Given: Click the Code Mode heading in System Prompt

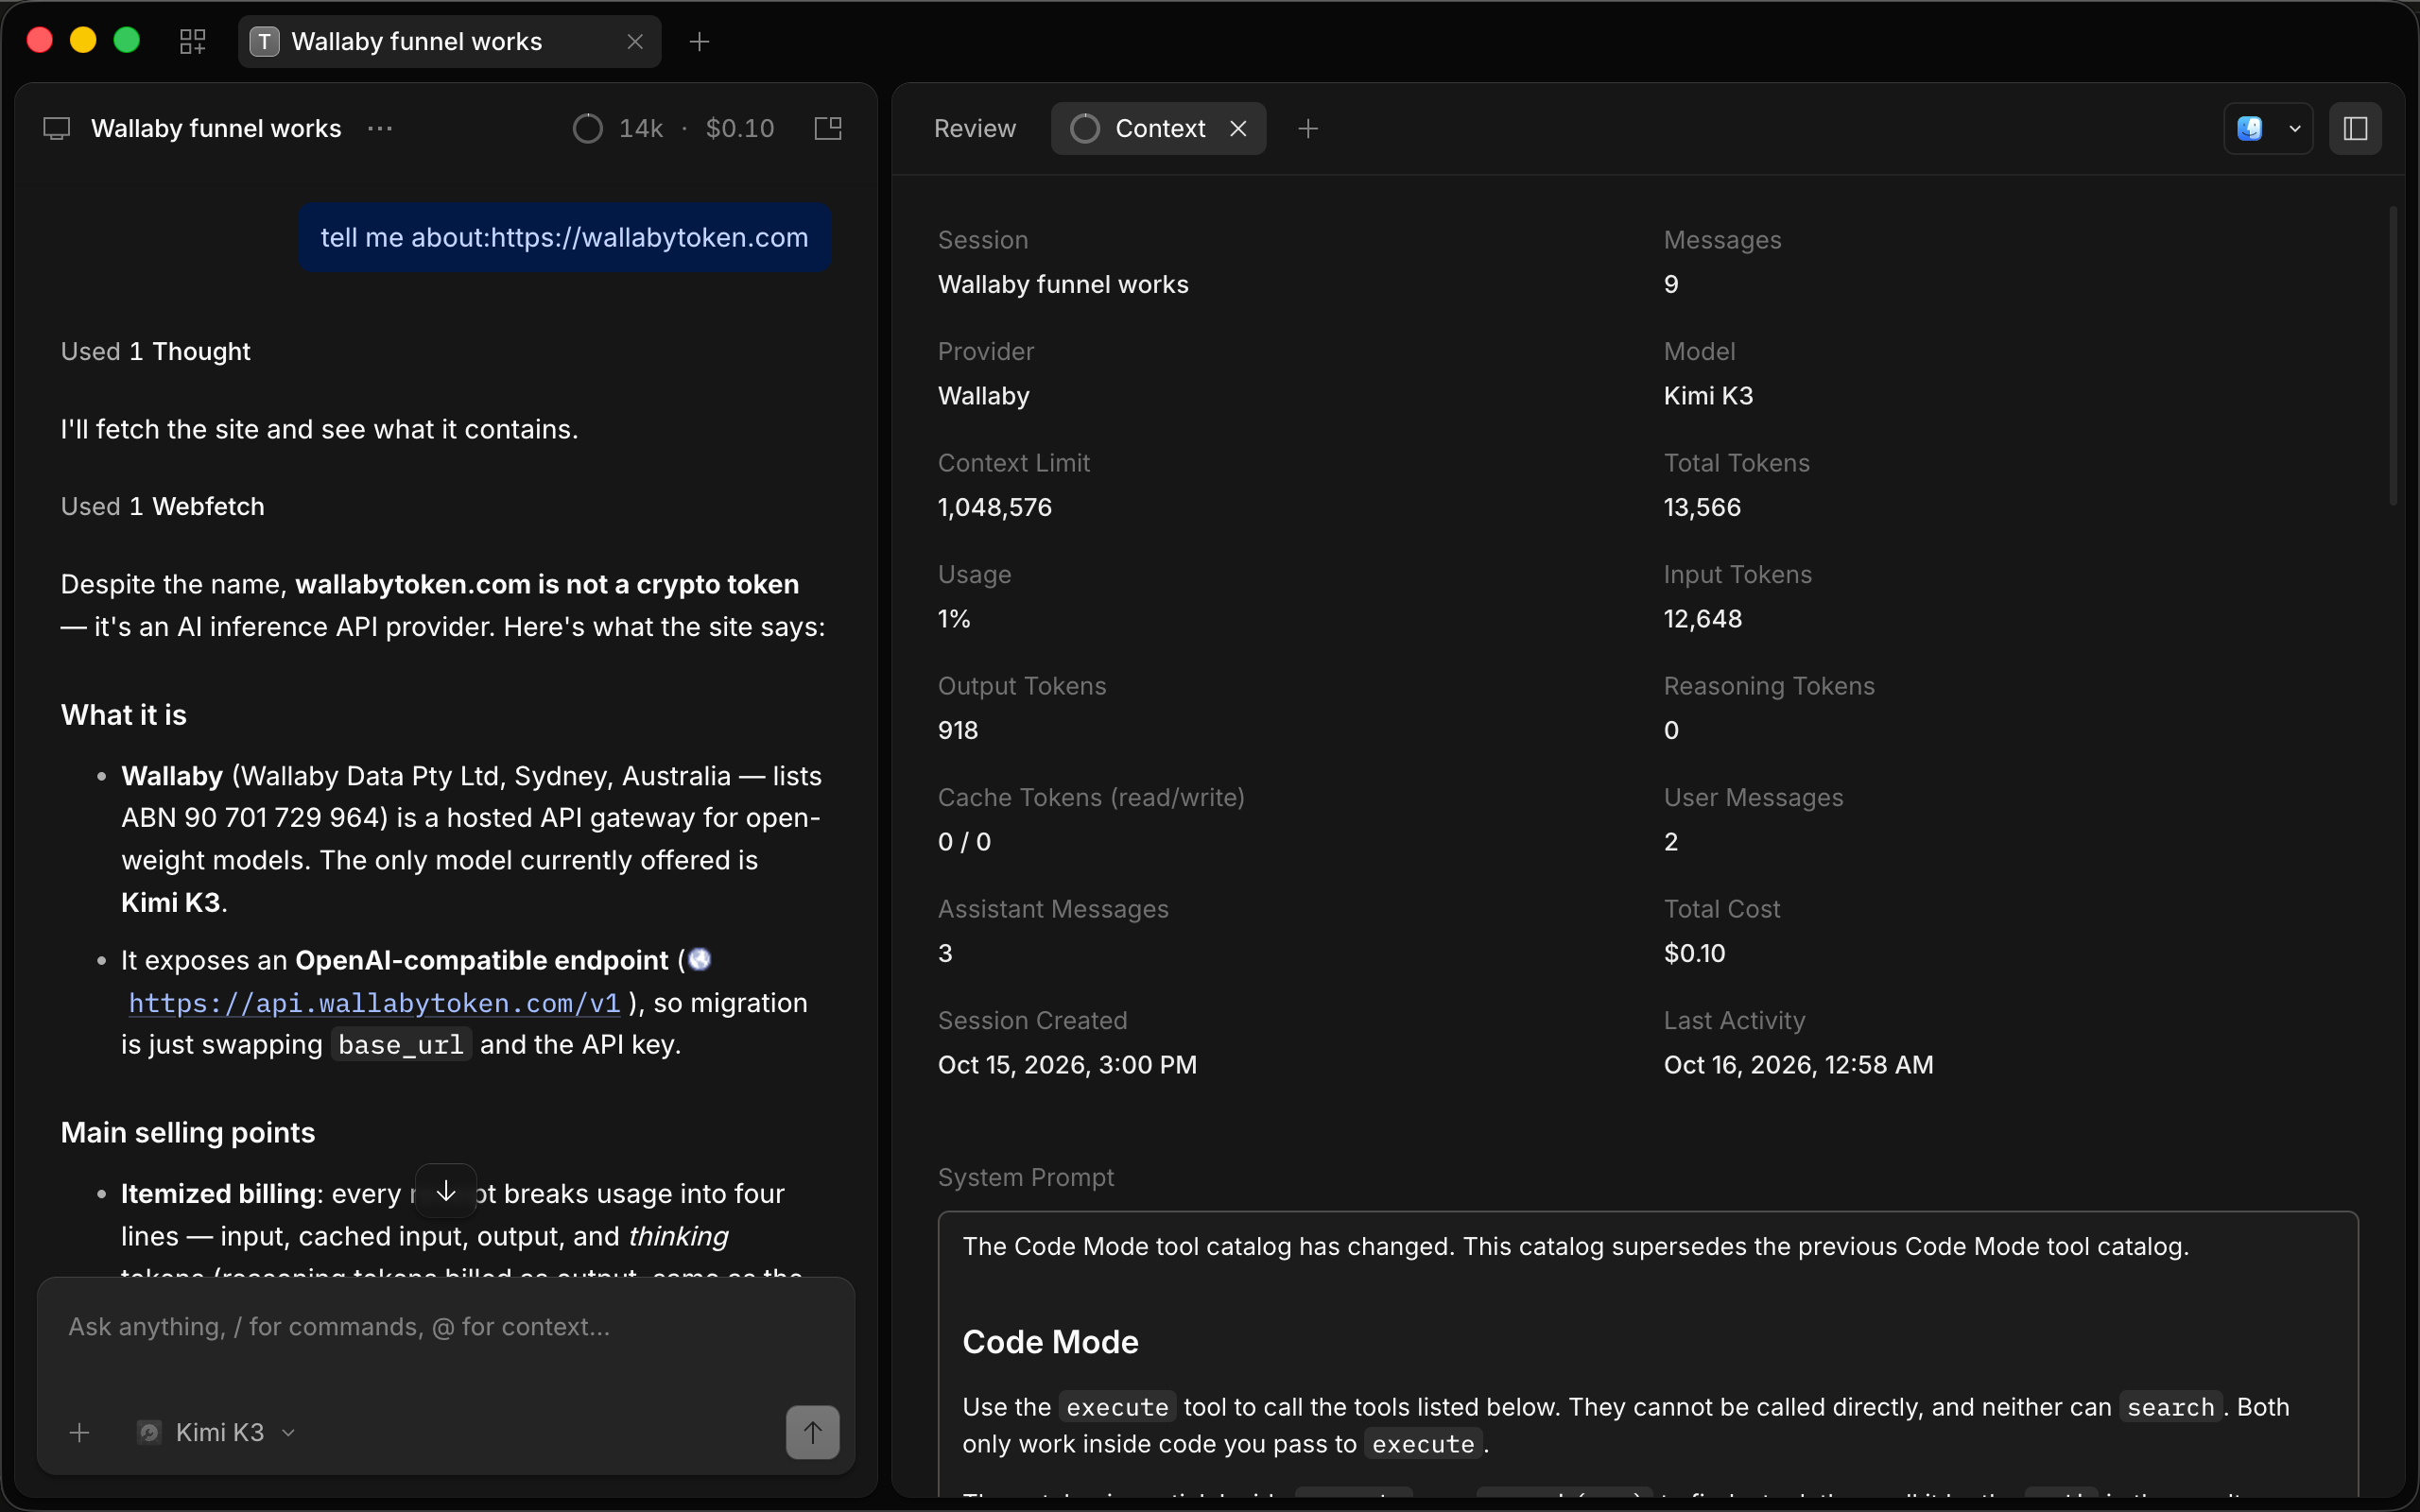Looking at the screenshot, I should point(1050,1341).
